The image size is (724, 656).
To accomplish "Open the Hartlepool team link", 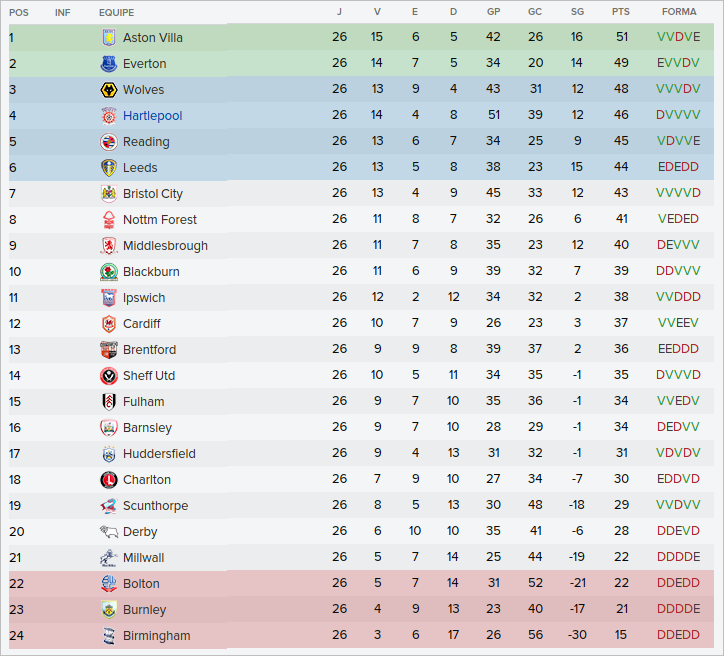I will [x=152, y=116].
